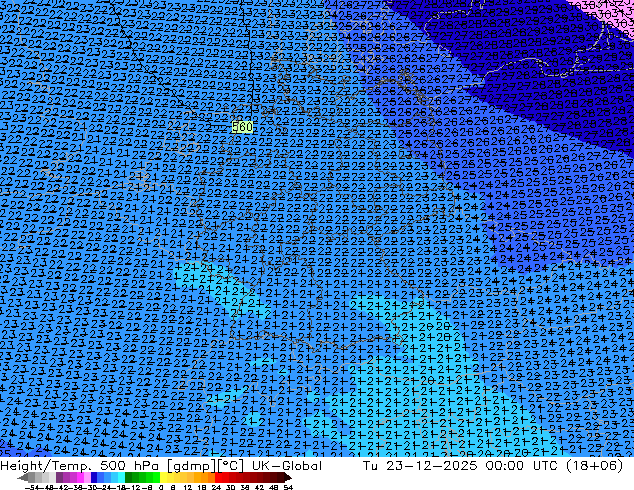Click the left gray arrow end of legend

pos(22,477)
